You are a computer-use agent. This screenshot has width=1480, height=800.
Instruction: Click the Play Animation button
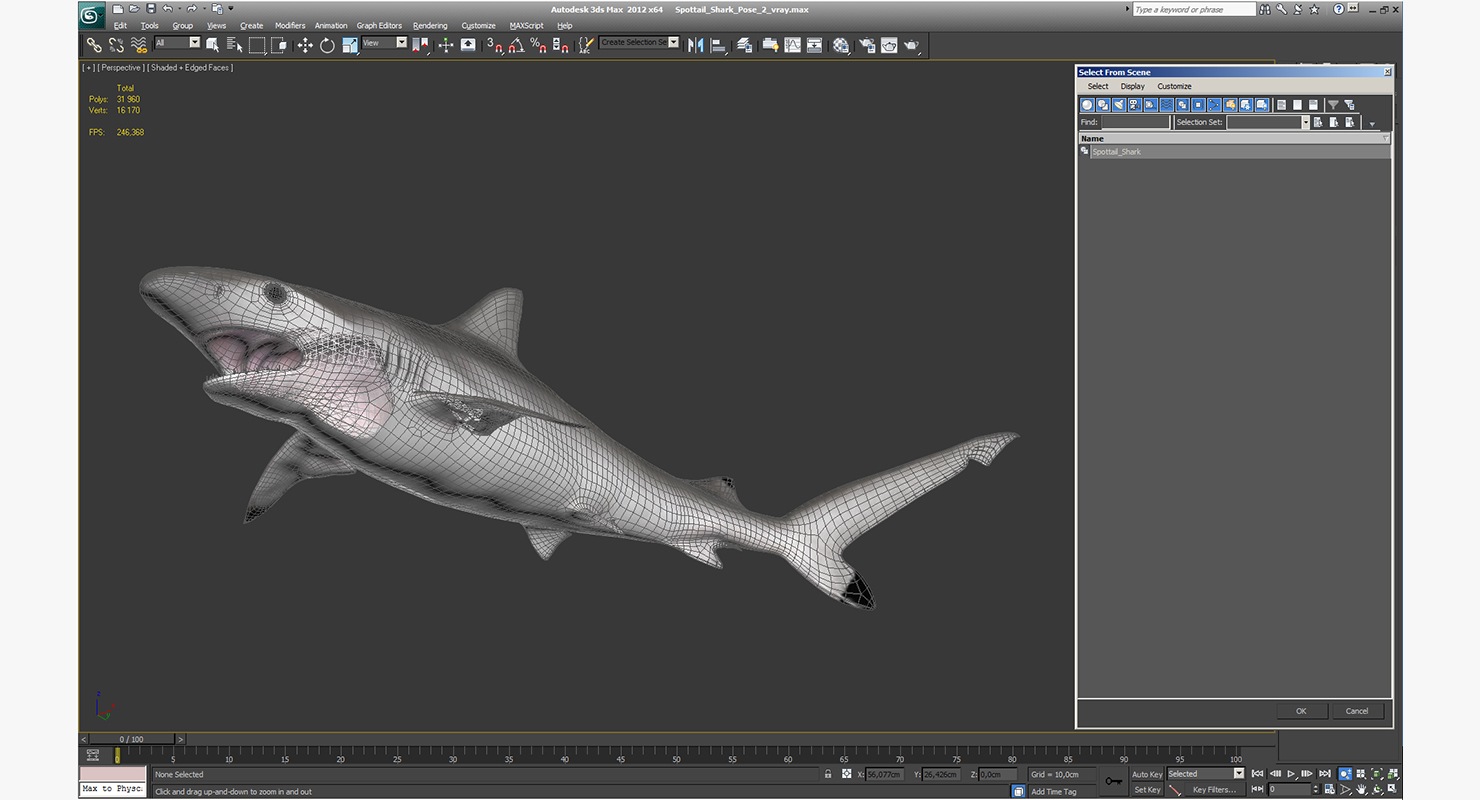pyautogui.click(x=1291, y=774)
